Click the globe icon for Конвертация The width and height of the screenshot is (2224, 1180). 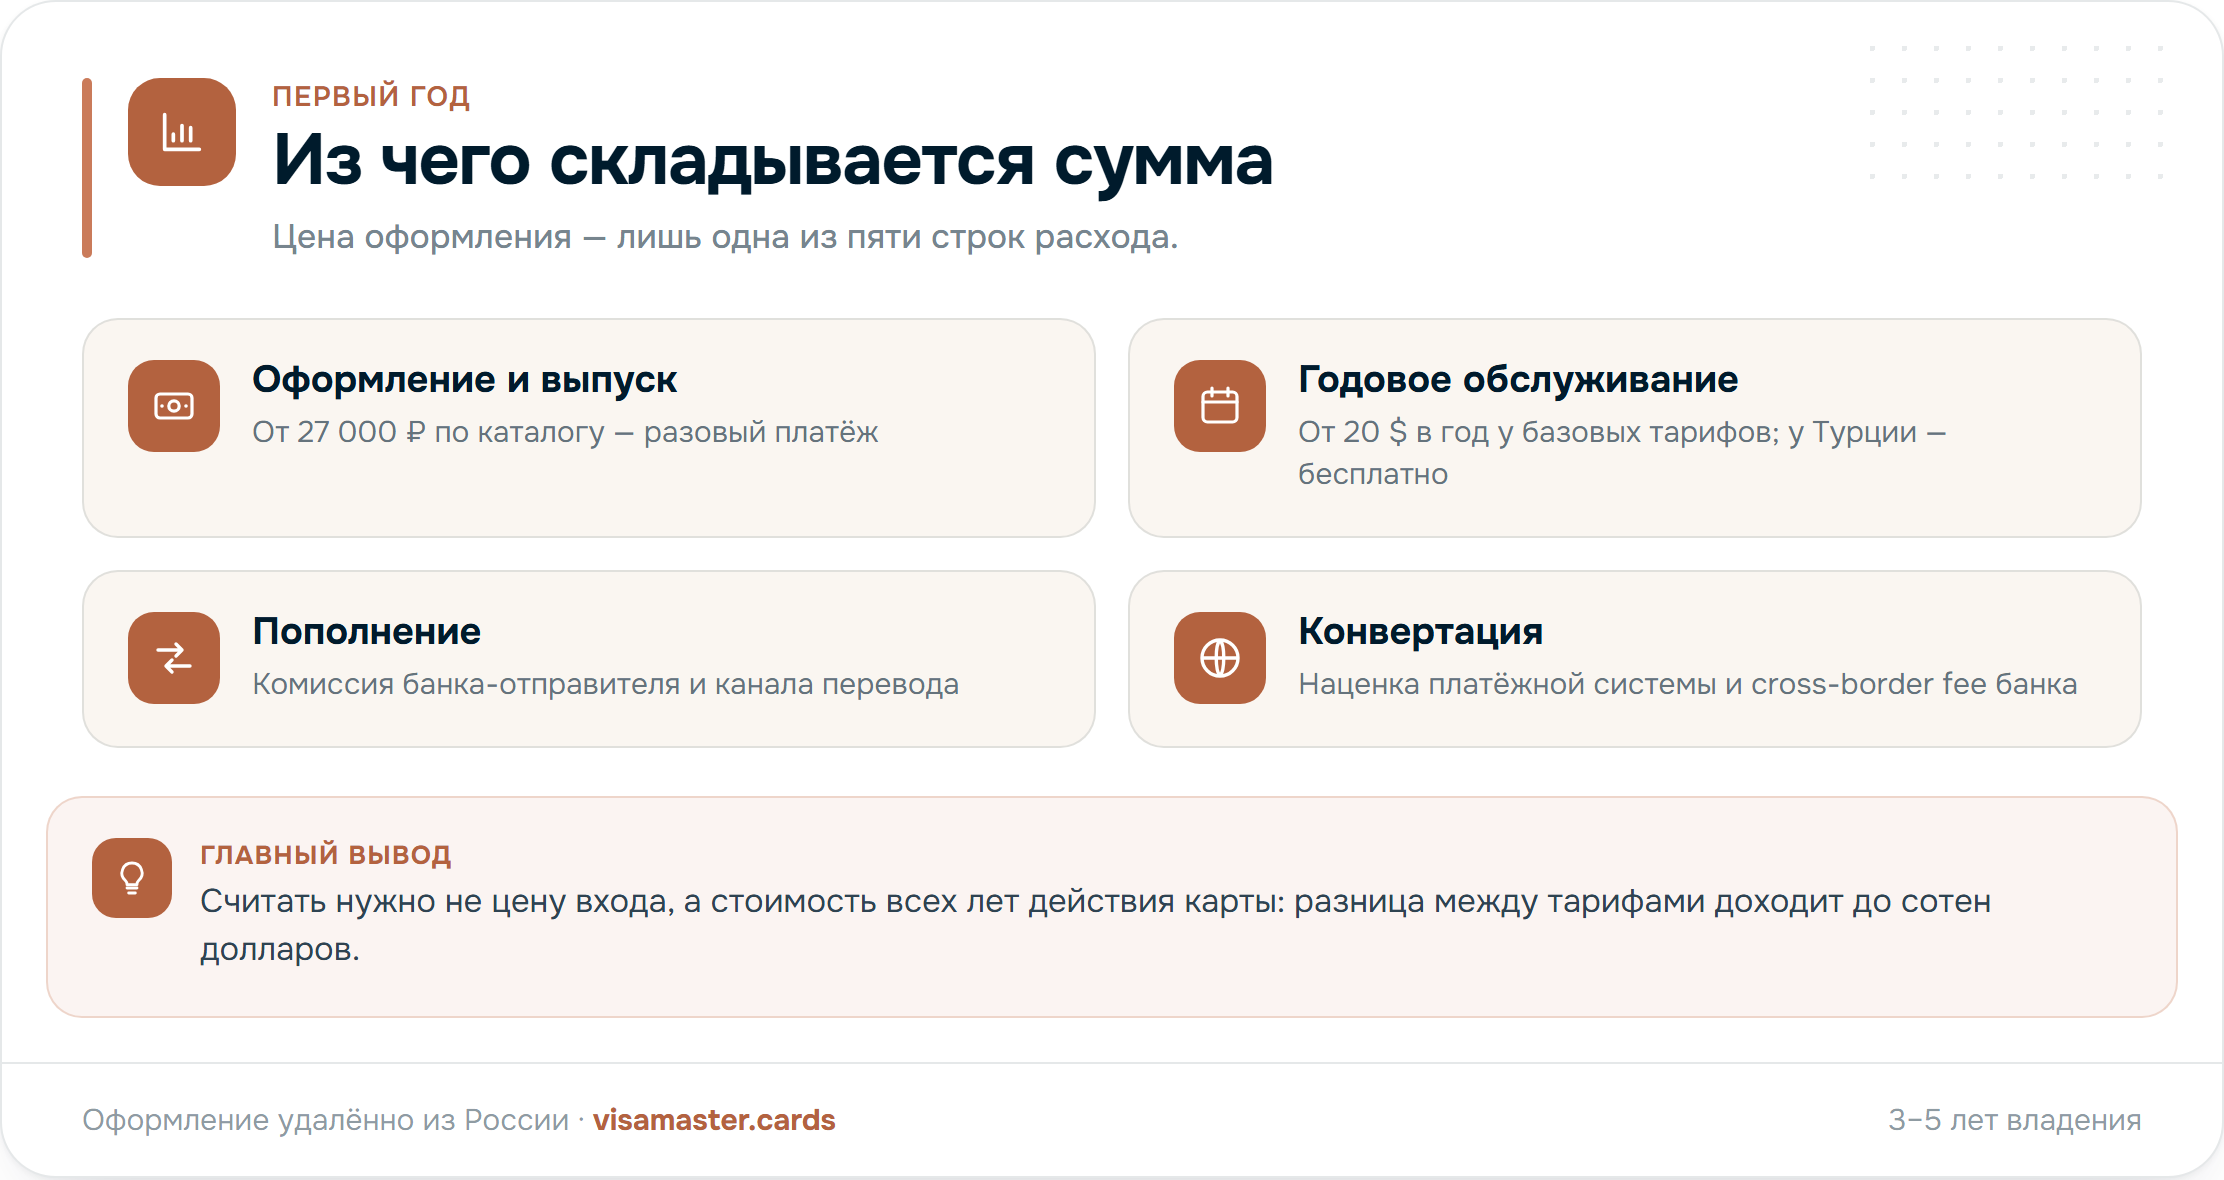1220,658
